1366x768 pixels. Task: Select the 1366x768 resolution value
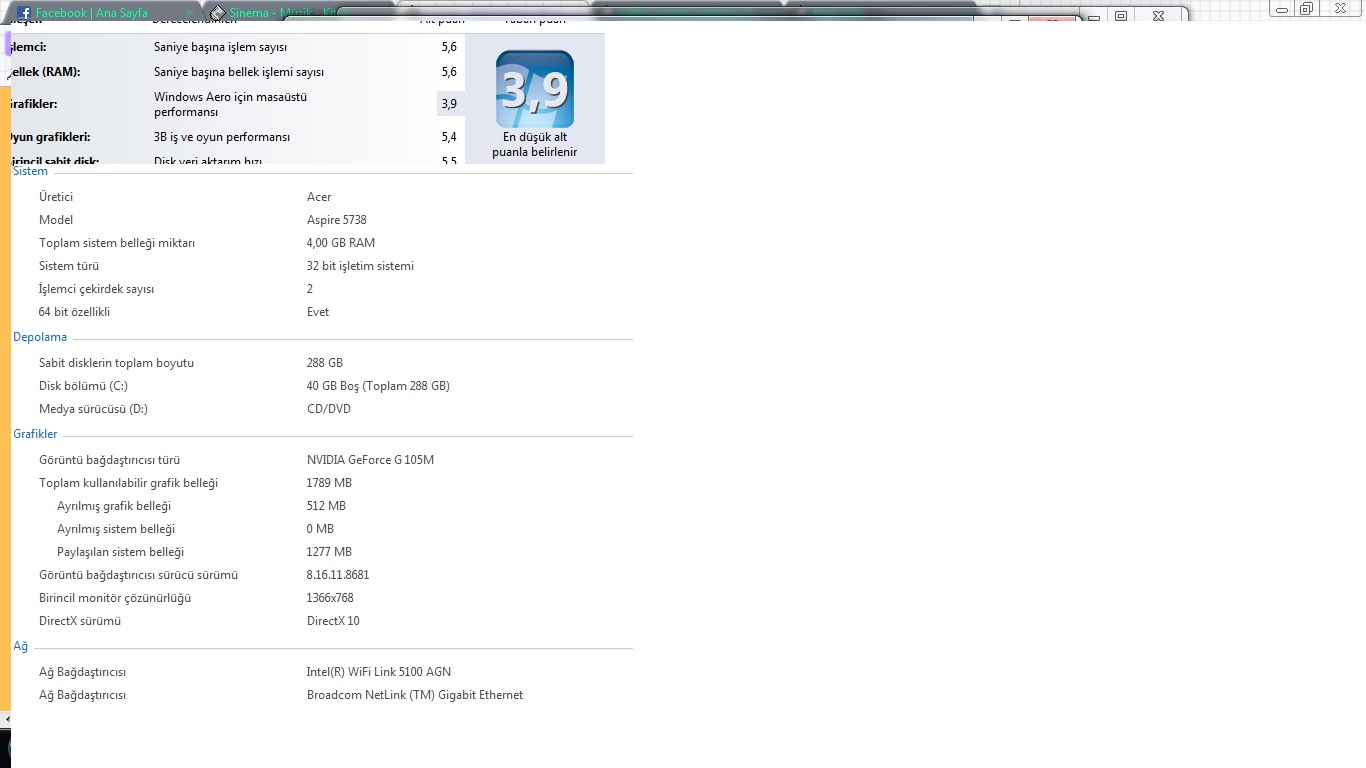(x=330, y=598)
